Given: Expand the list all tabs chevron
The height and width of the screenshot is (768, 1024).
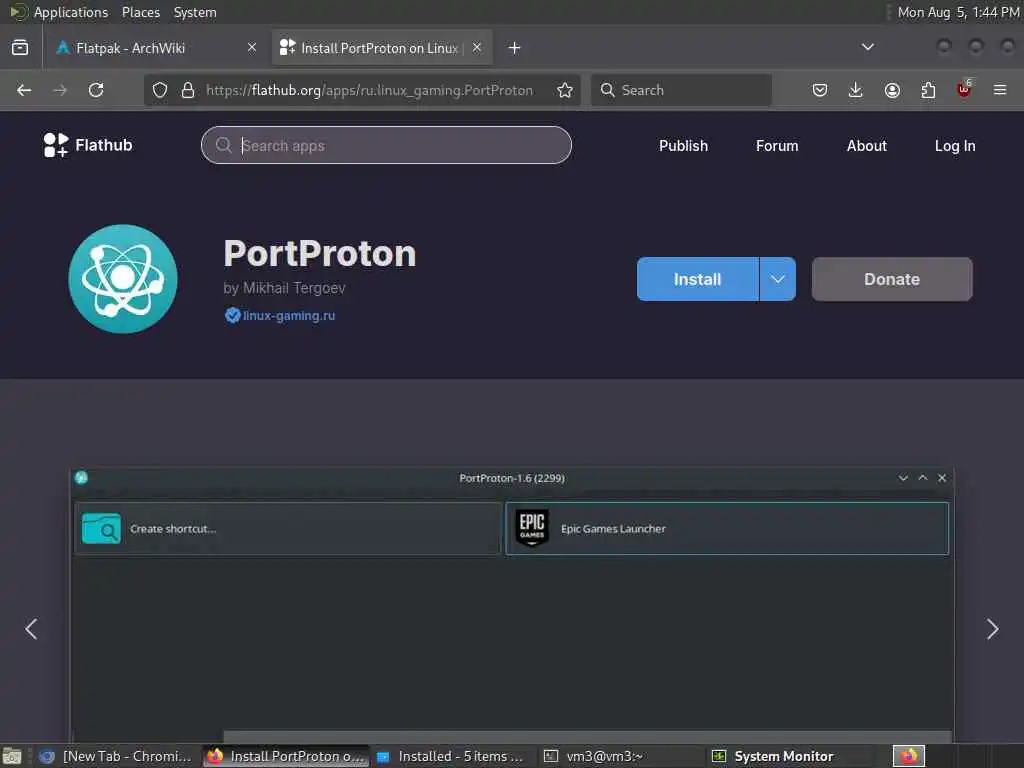Looking at the screenshot, I should click(x=868, y=47).
